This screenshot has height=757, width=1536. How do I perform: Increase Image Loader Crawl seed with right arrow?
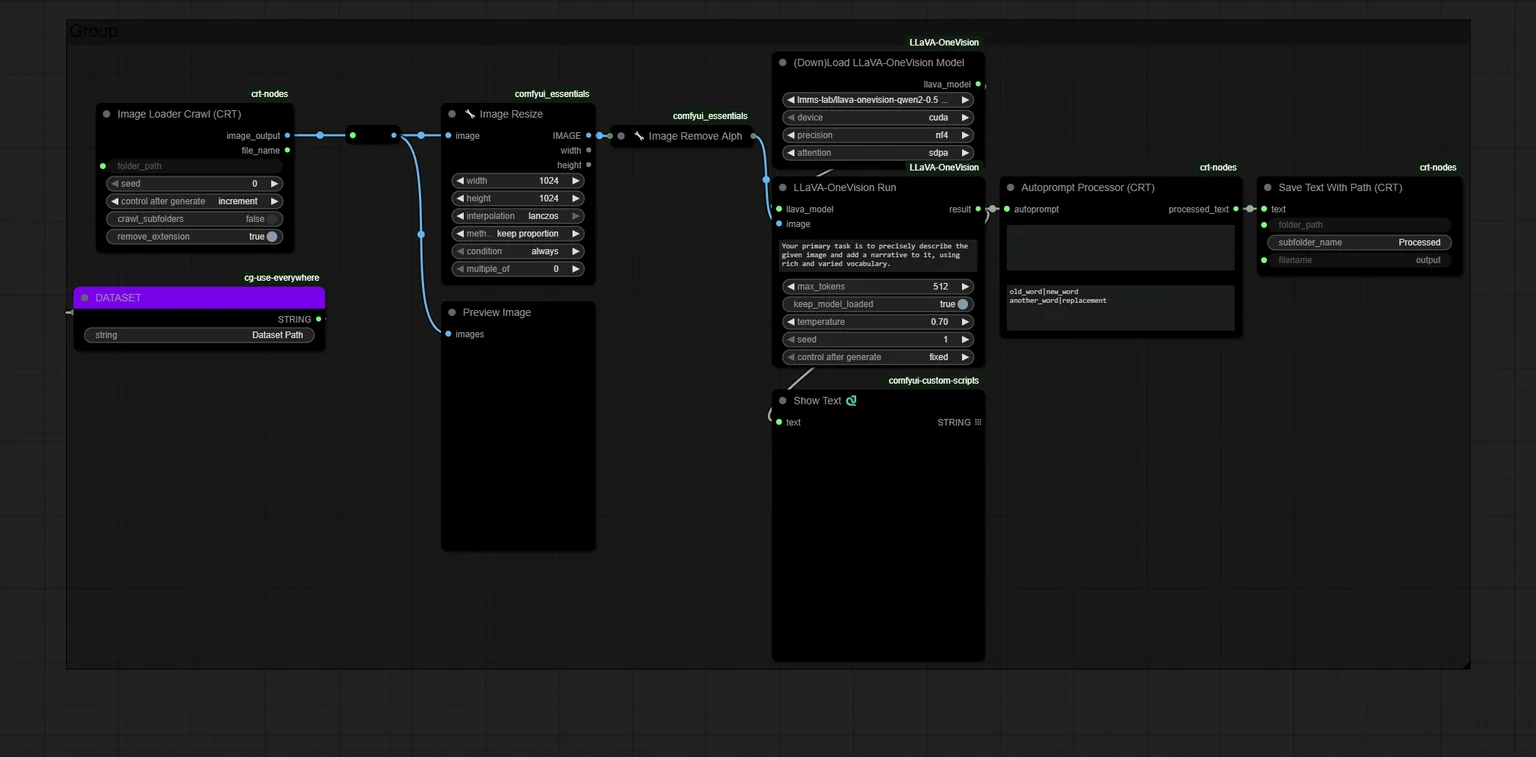[275, 184]
